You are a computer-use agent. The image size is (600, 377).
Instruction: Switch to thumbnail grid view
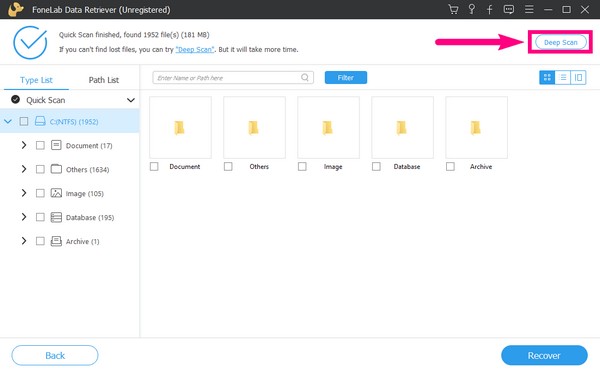click(x=547, y=78)
